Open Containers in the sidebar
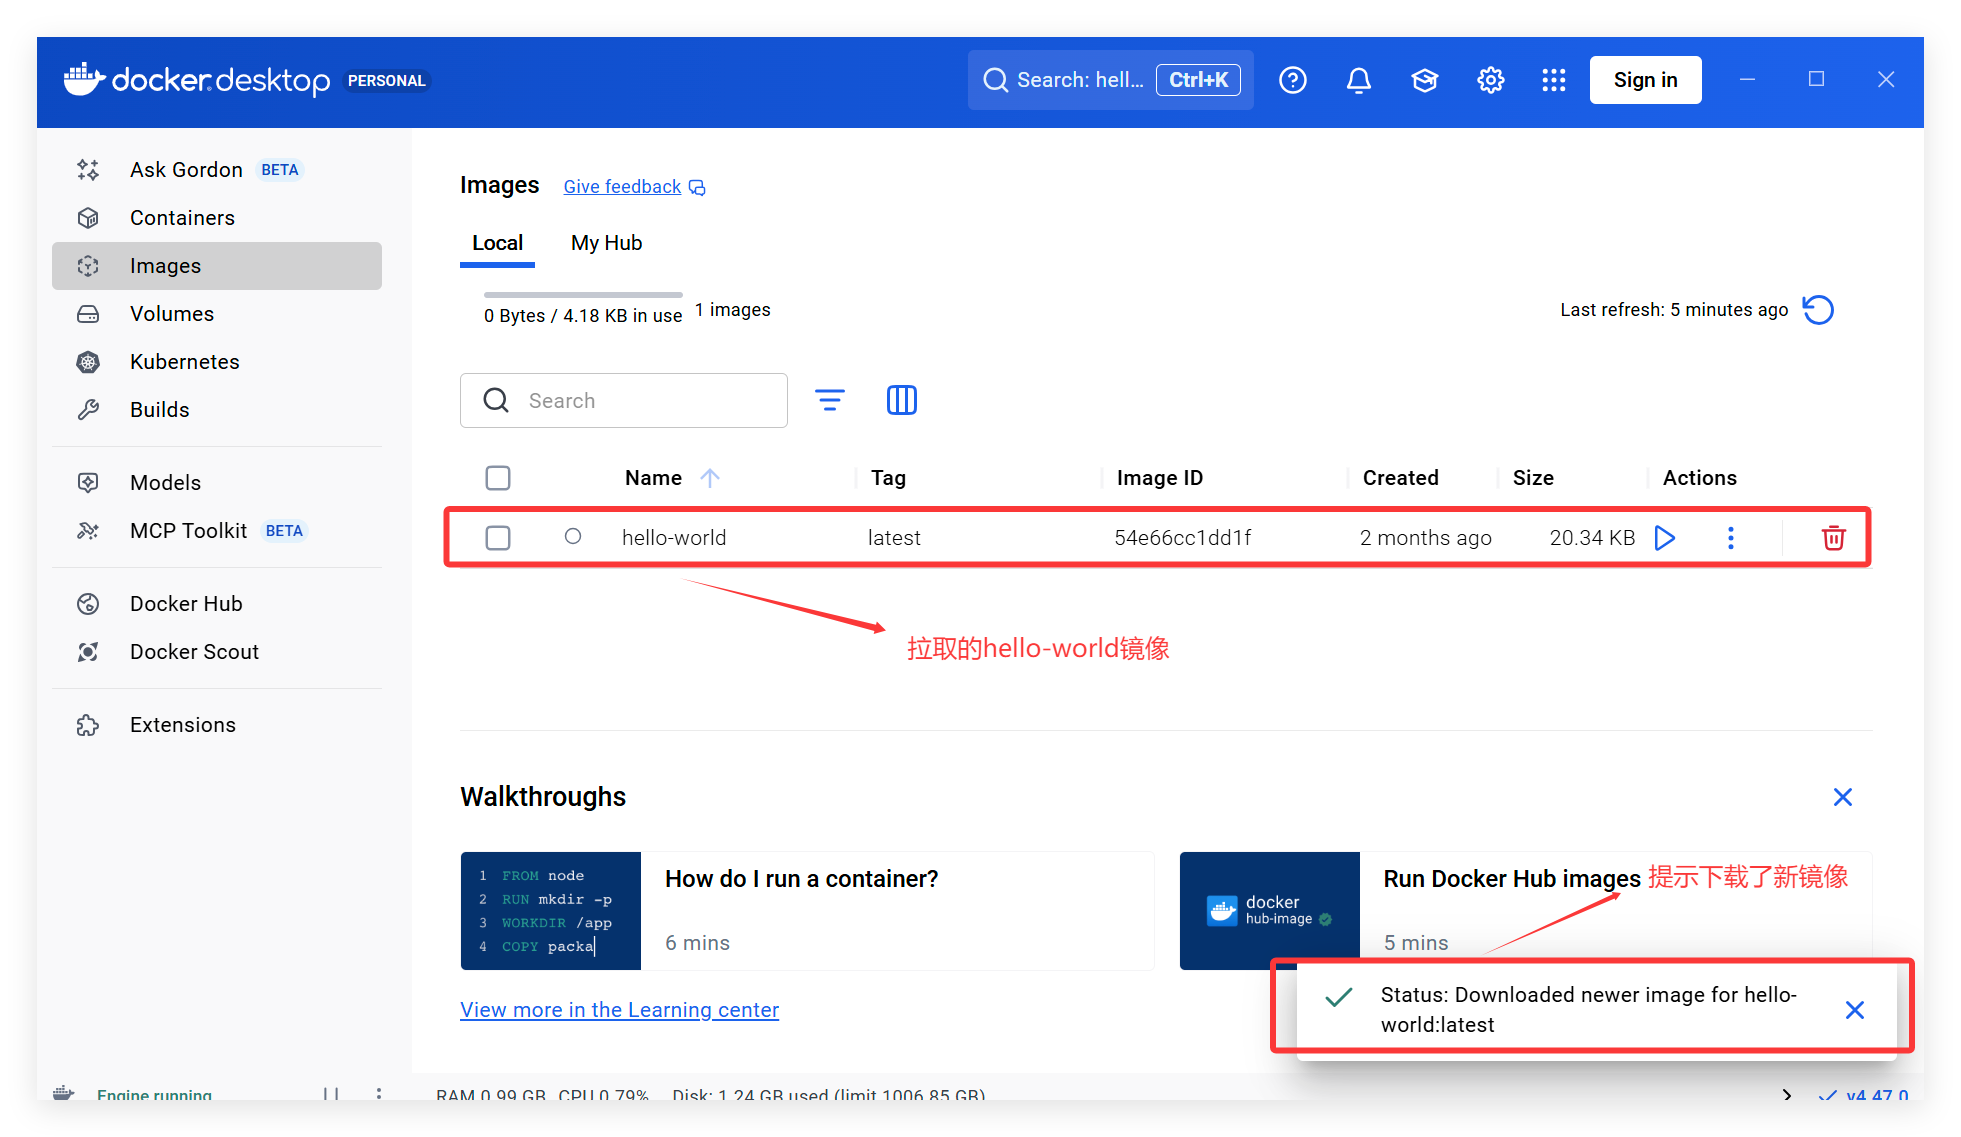This screenshot has height=1137, width=1961. coord(182,218)
